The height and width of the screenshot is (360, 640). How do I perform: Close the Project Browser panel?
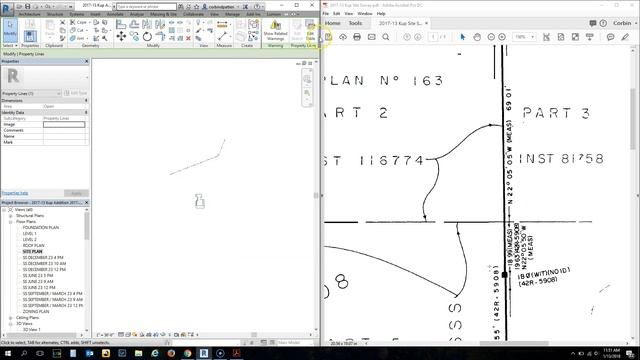tap(86, 202)
